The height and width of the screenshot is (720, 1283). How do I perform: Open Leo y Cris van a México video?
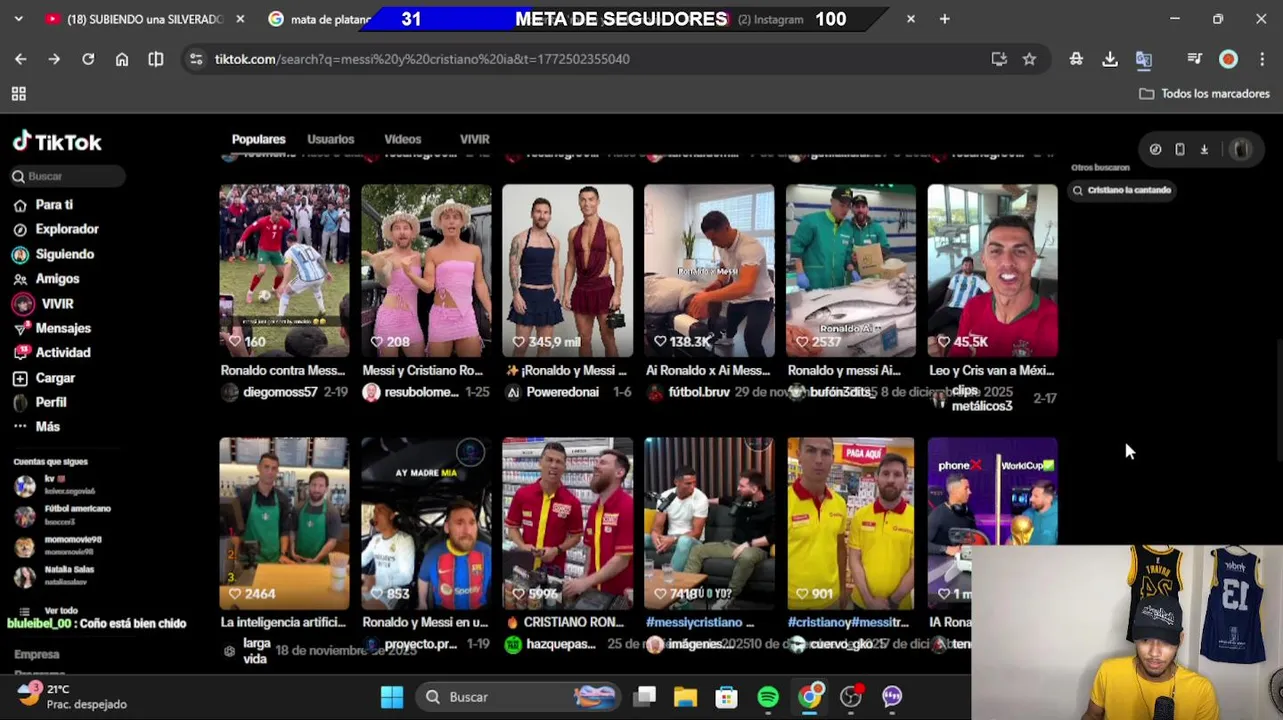(x=992, y=270)
